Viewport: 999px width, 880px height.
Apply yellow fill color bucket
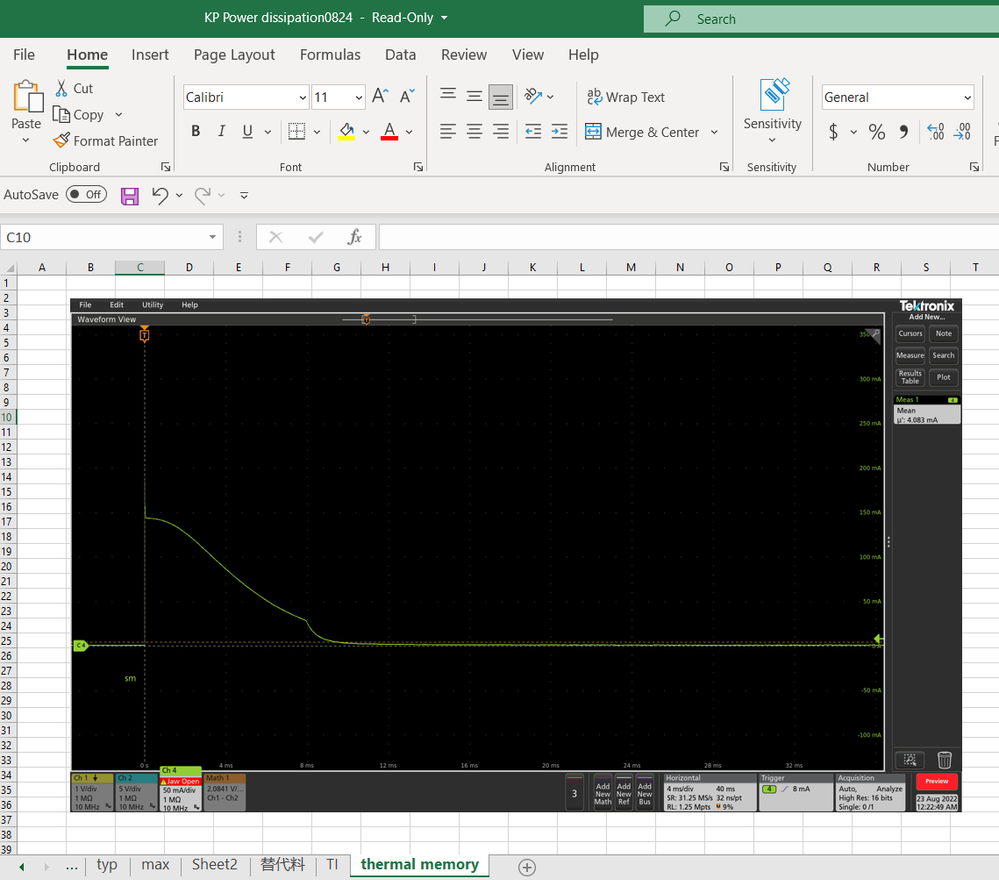[x=347, y=131]
